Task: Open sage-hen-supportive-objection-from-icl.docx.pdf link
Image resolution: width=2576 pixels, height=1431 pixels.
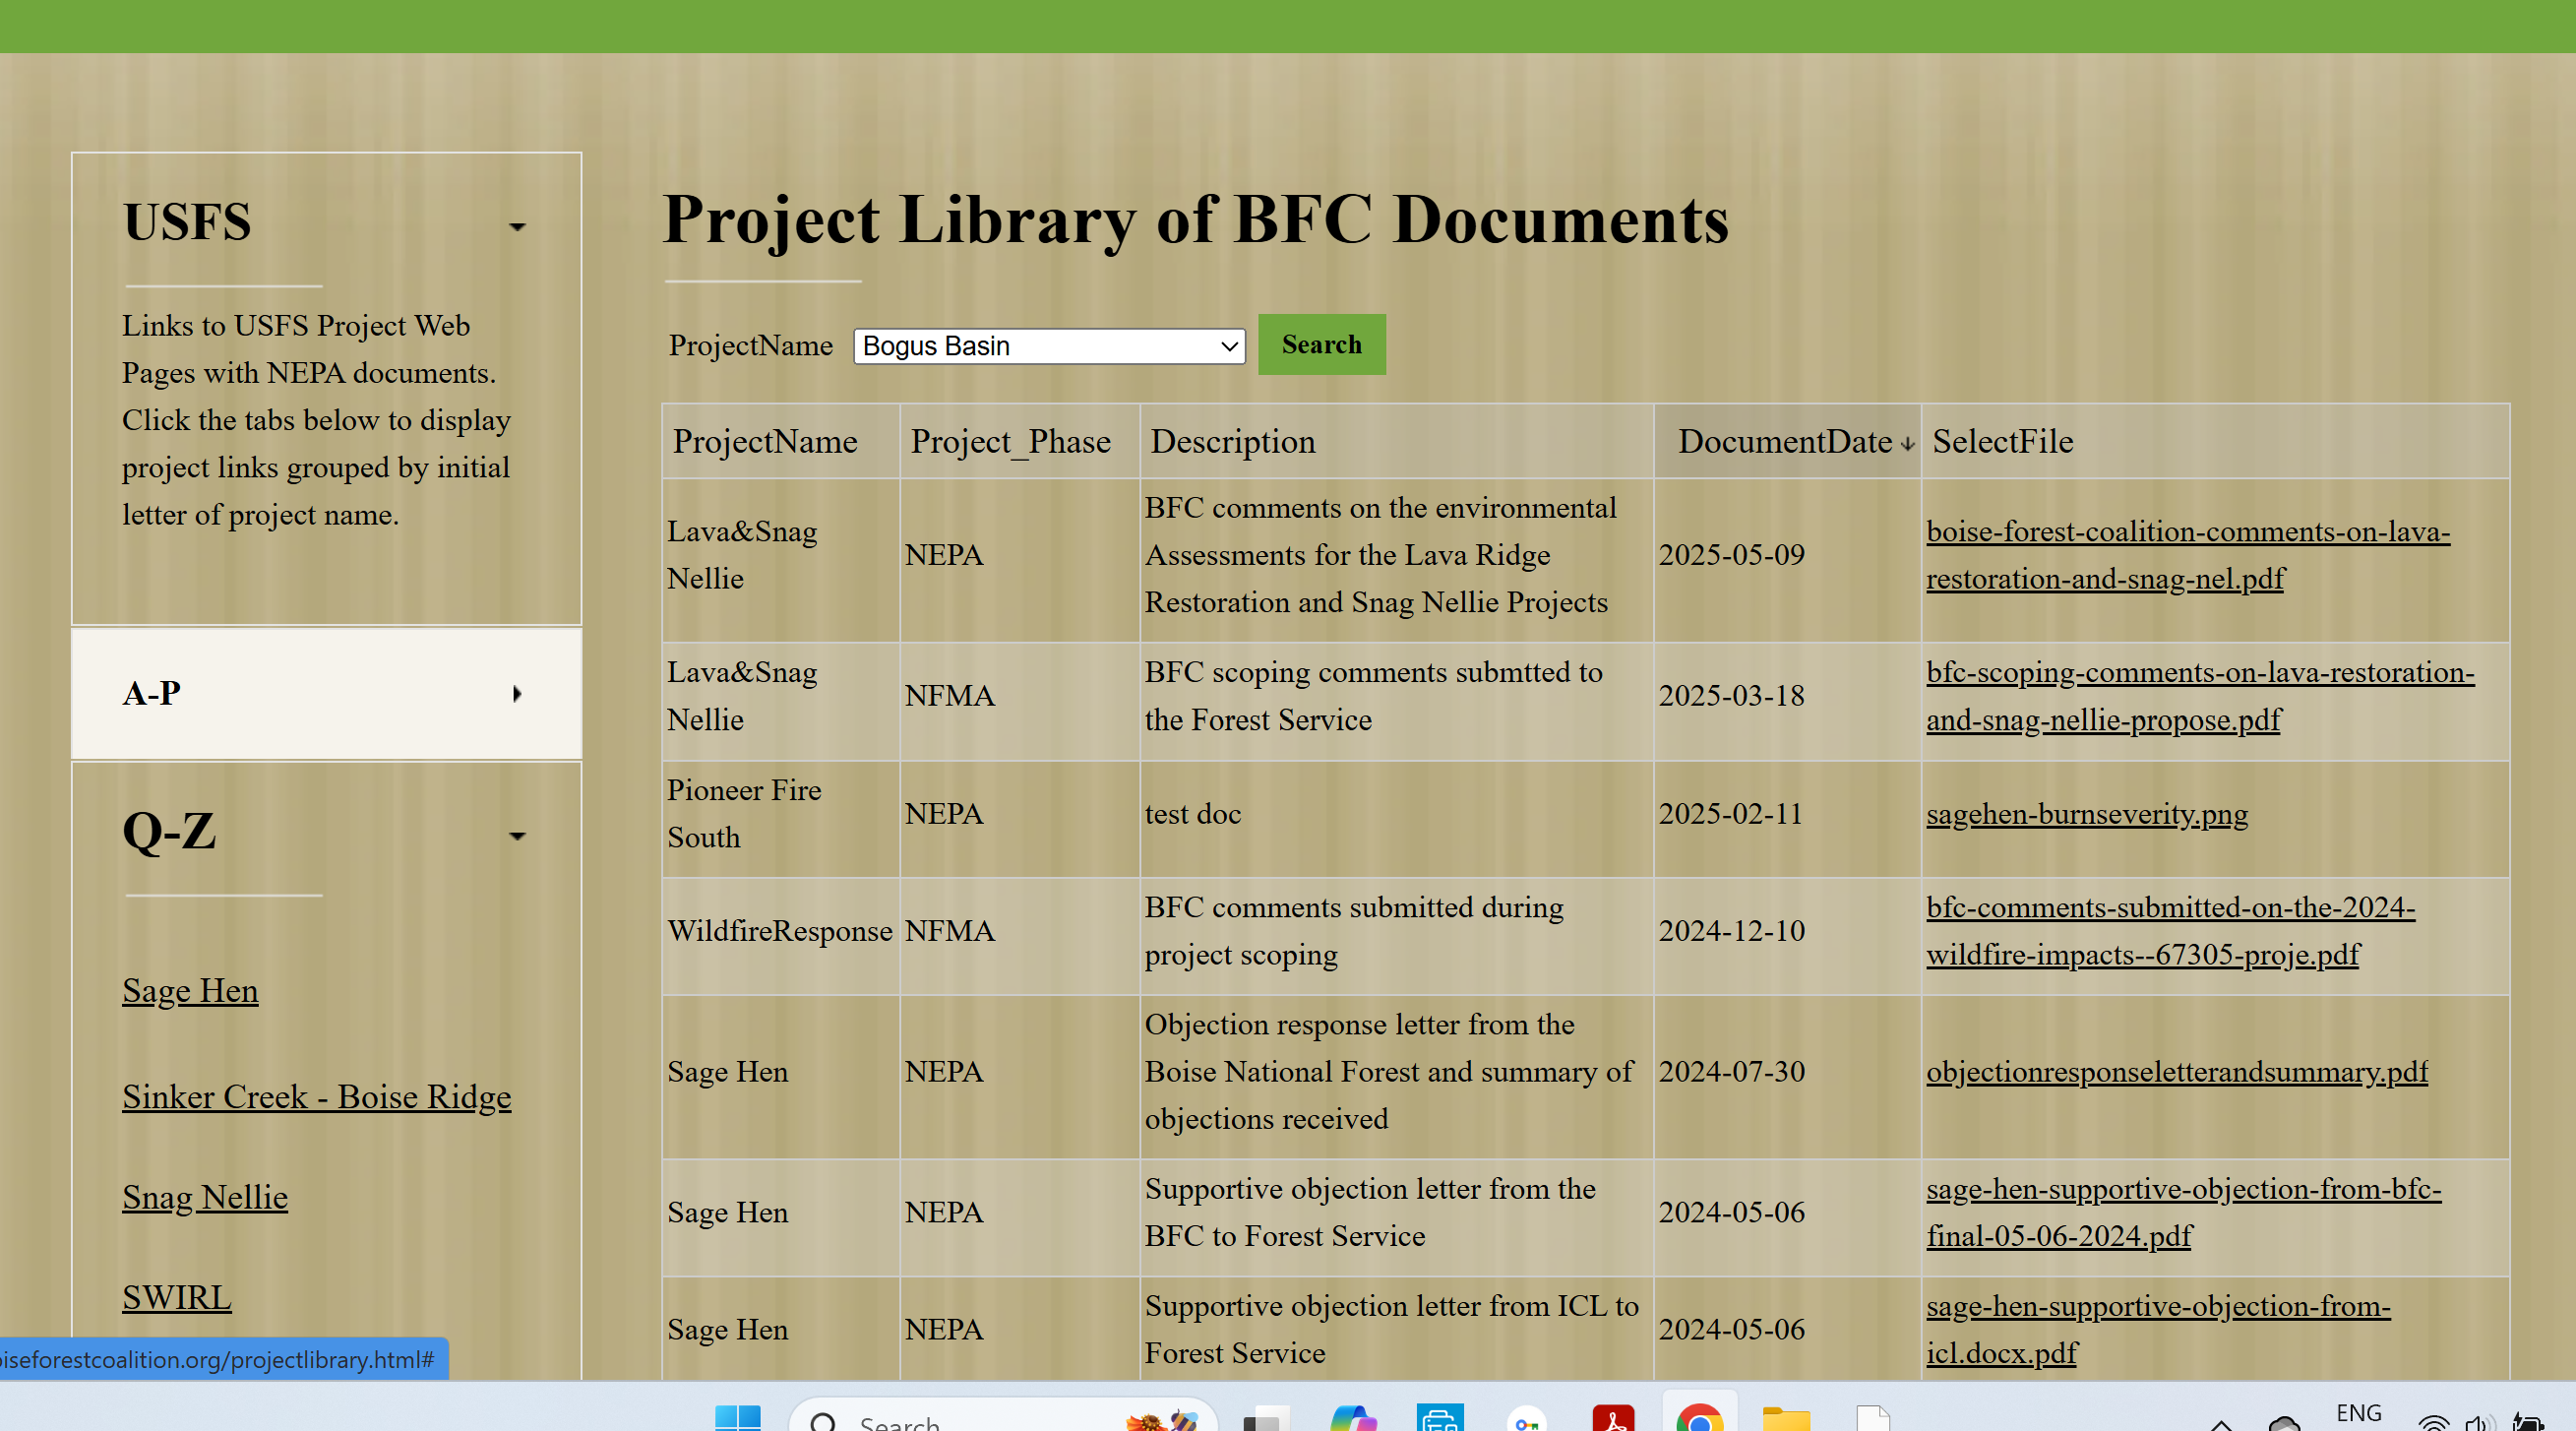Action: coord(2158,1330)
